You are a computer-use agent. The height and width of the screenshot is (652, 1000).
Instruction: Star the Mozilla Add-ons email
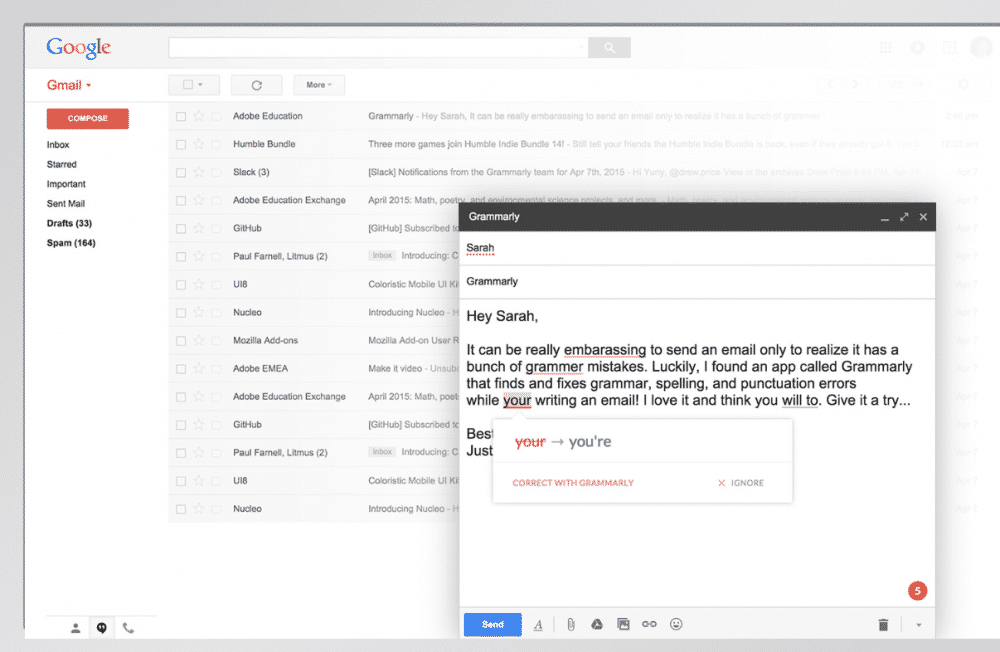click(x=199, y=341)
